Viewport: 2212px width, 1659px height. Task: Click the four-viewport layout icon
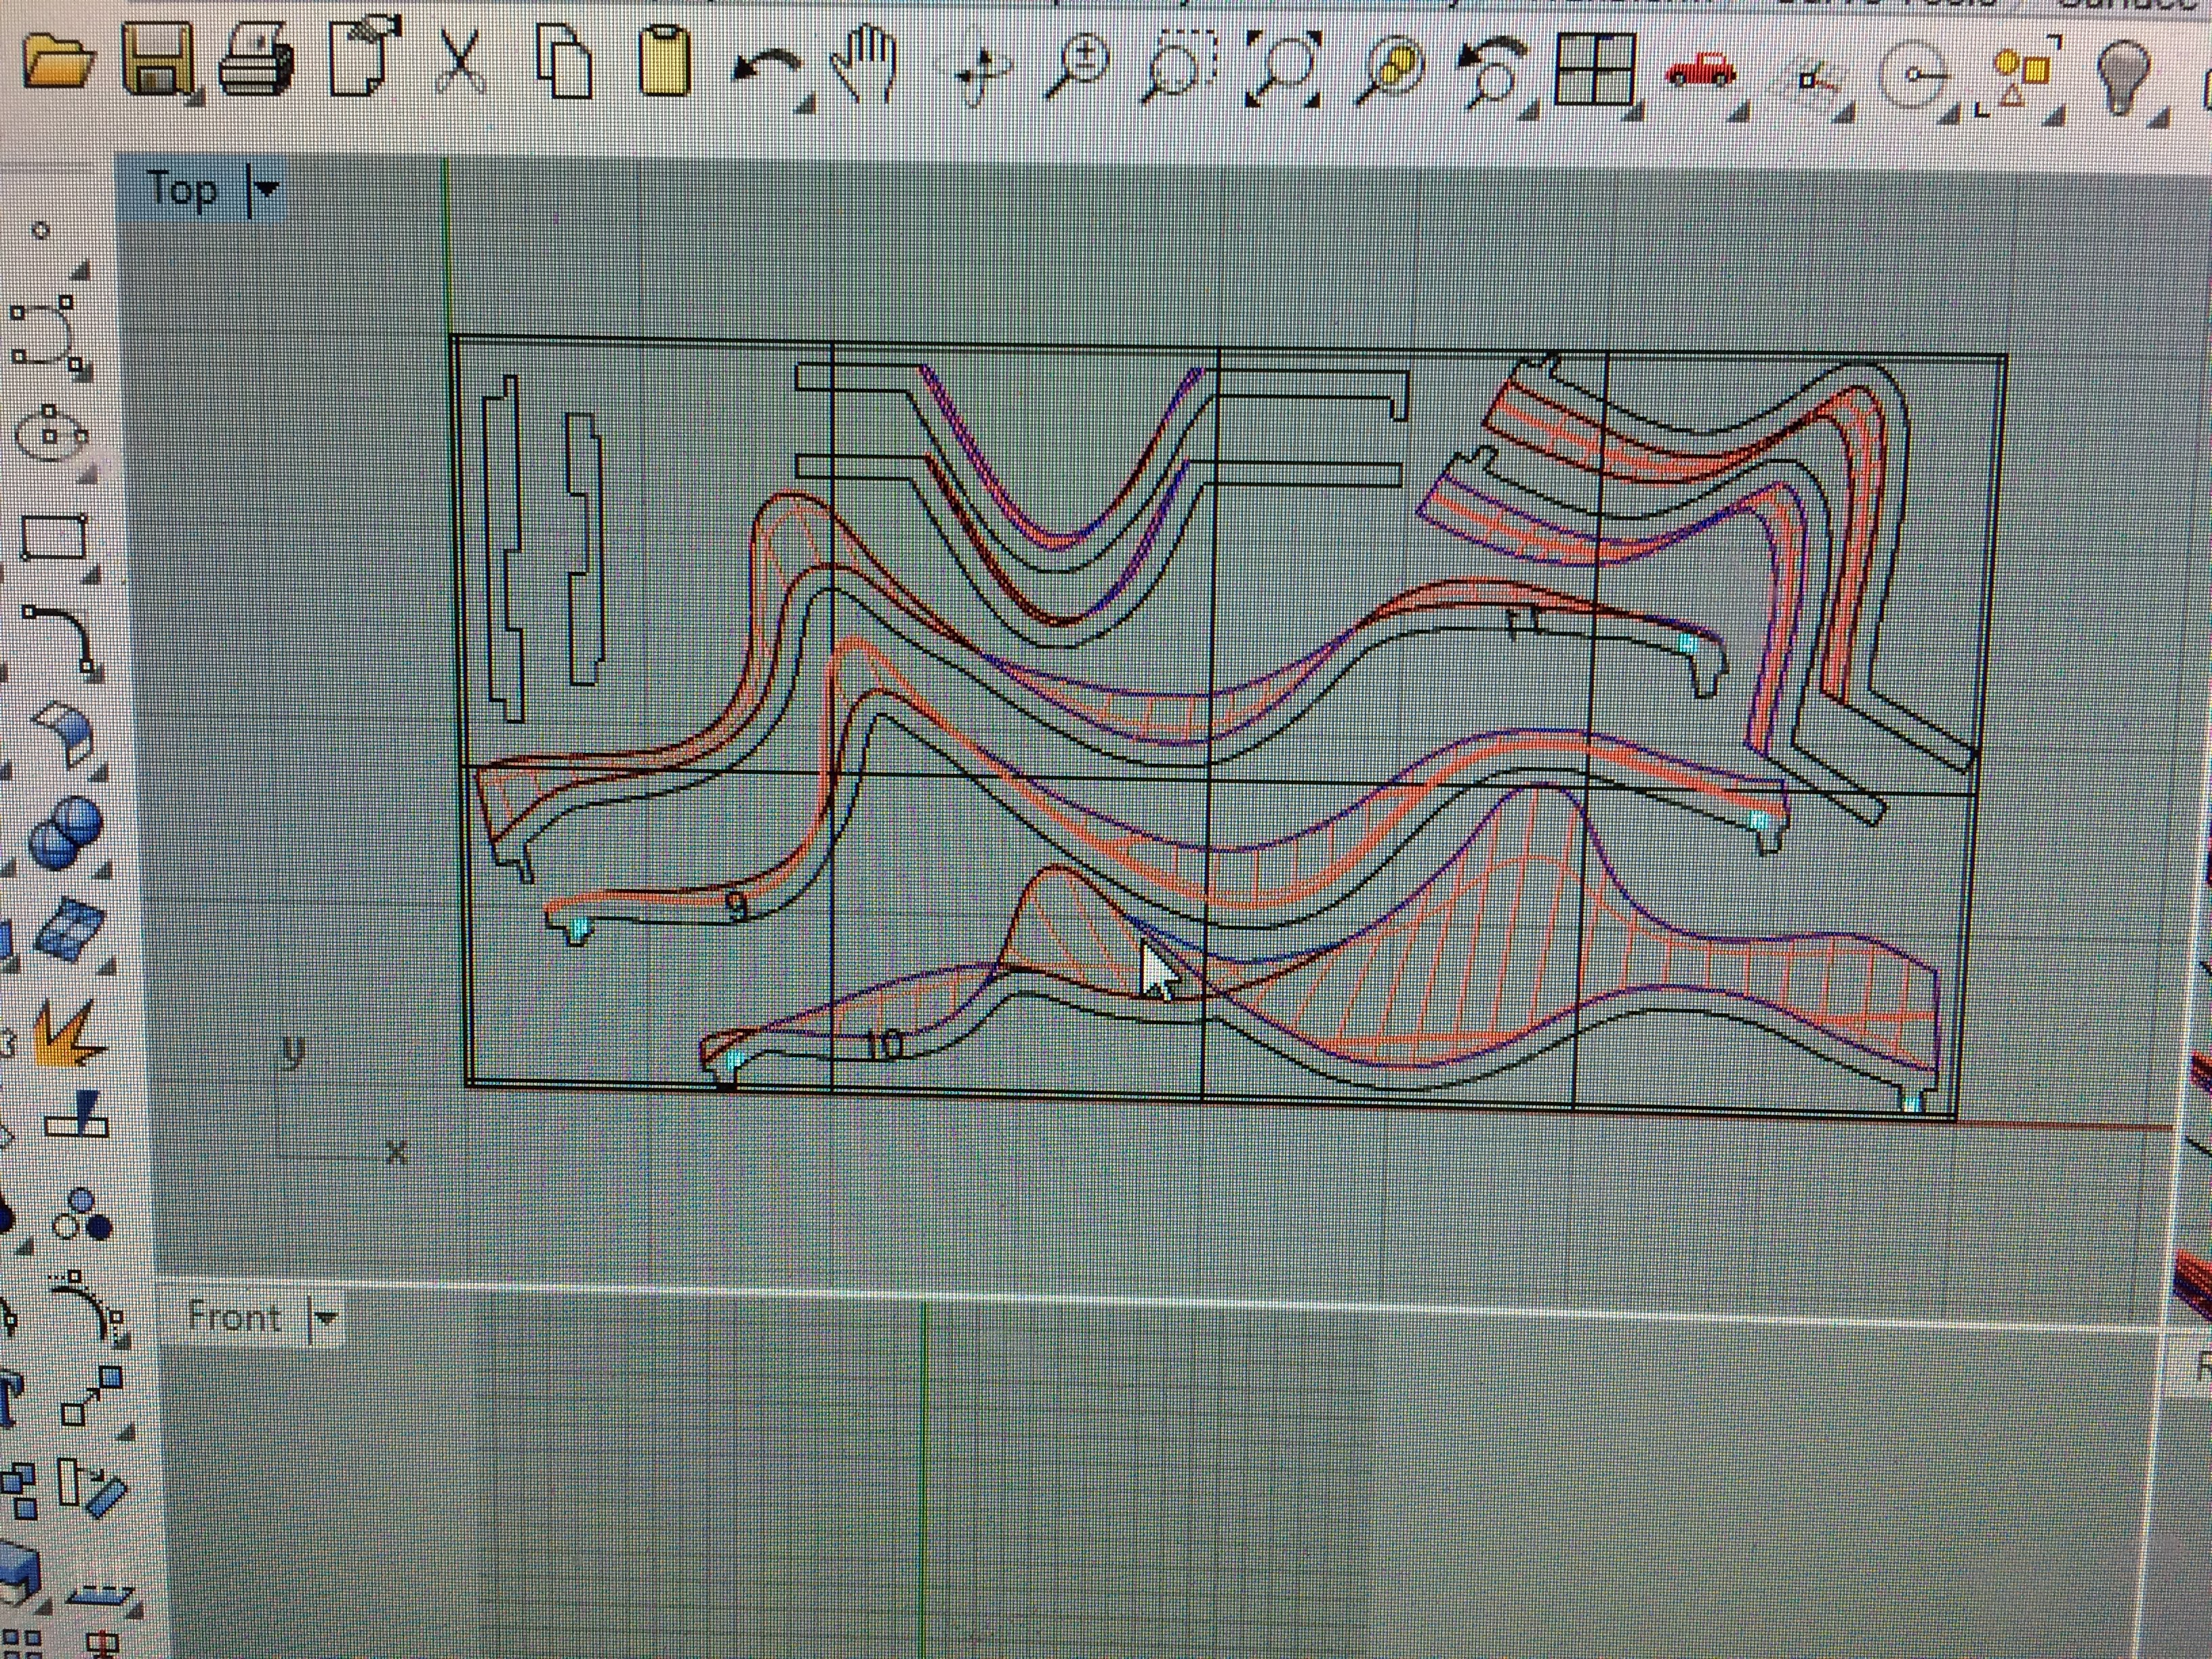pos(1595,70)
